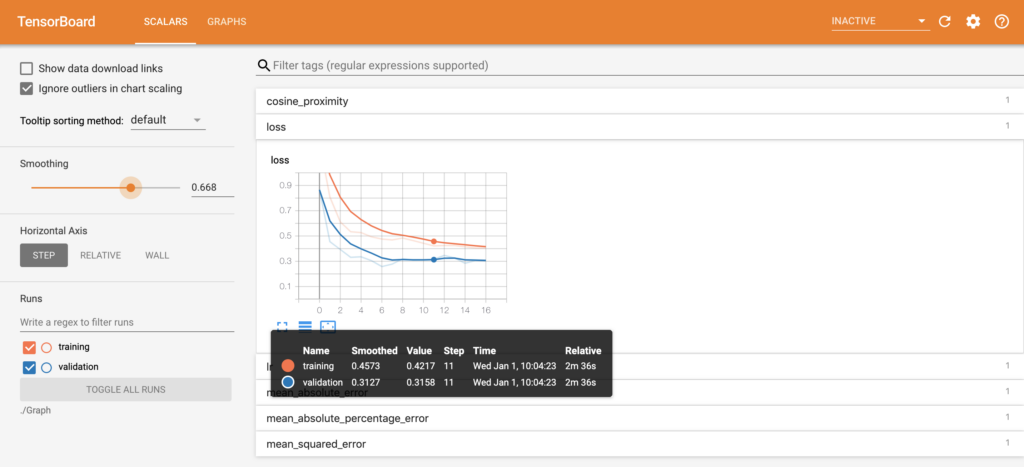Expand the mean_squared_error section

[x=639, y=444]
